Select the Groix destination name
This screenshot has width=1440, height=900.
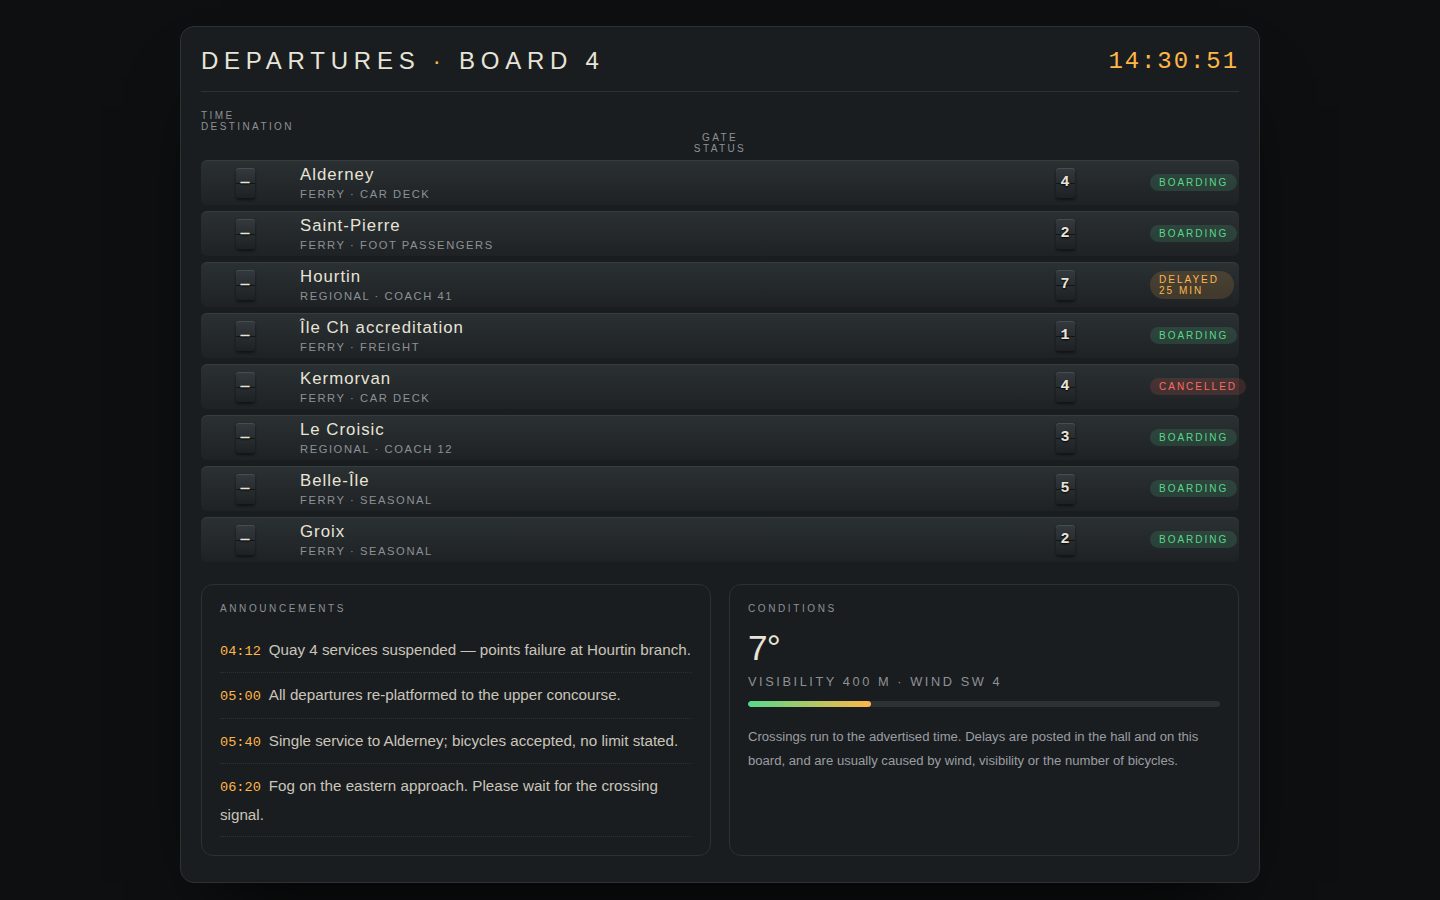[322, 531]
